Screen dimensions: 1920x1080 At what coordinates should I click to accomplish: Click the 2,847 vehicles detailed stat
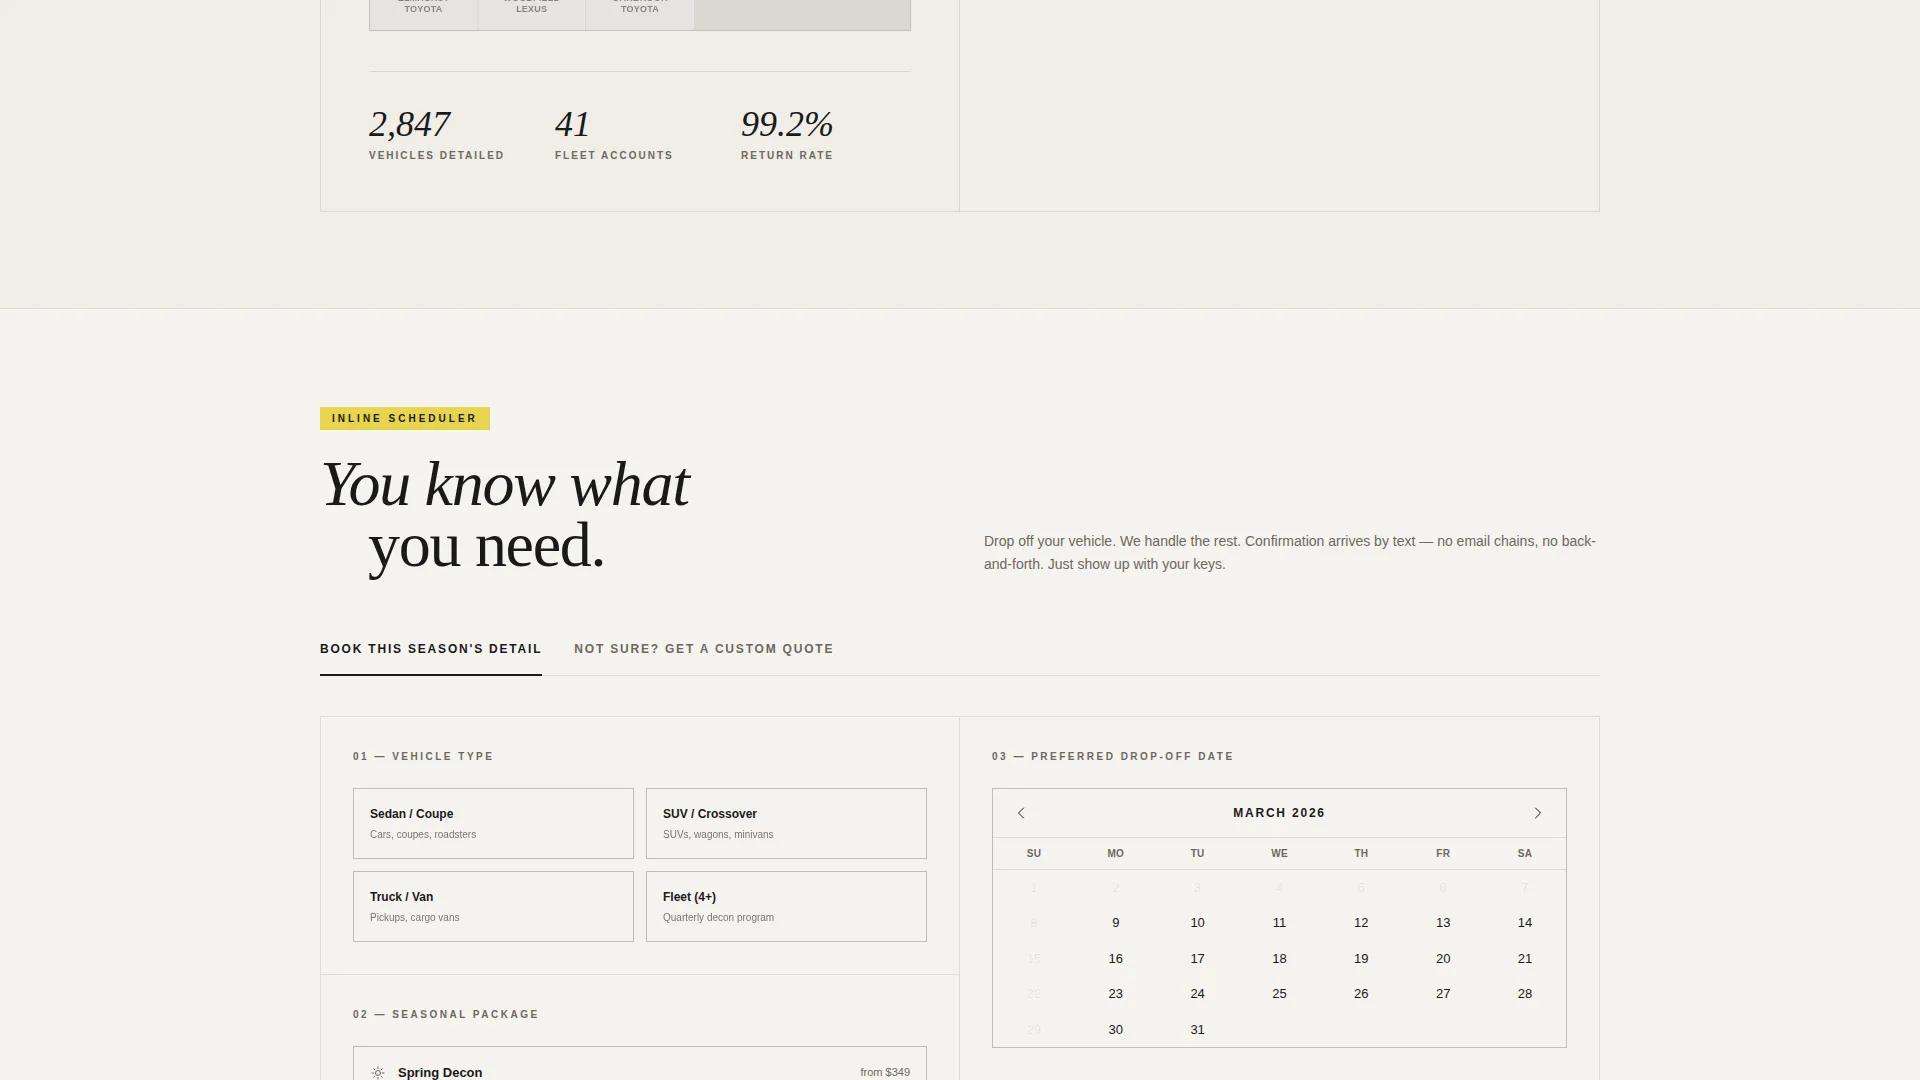pos(436,134)
